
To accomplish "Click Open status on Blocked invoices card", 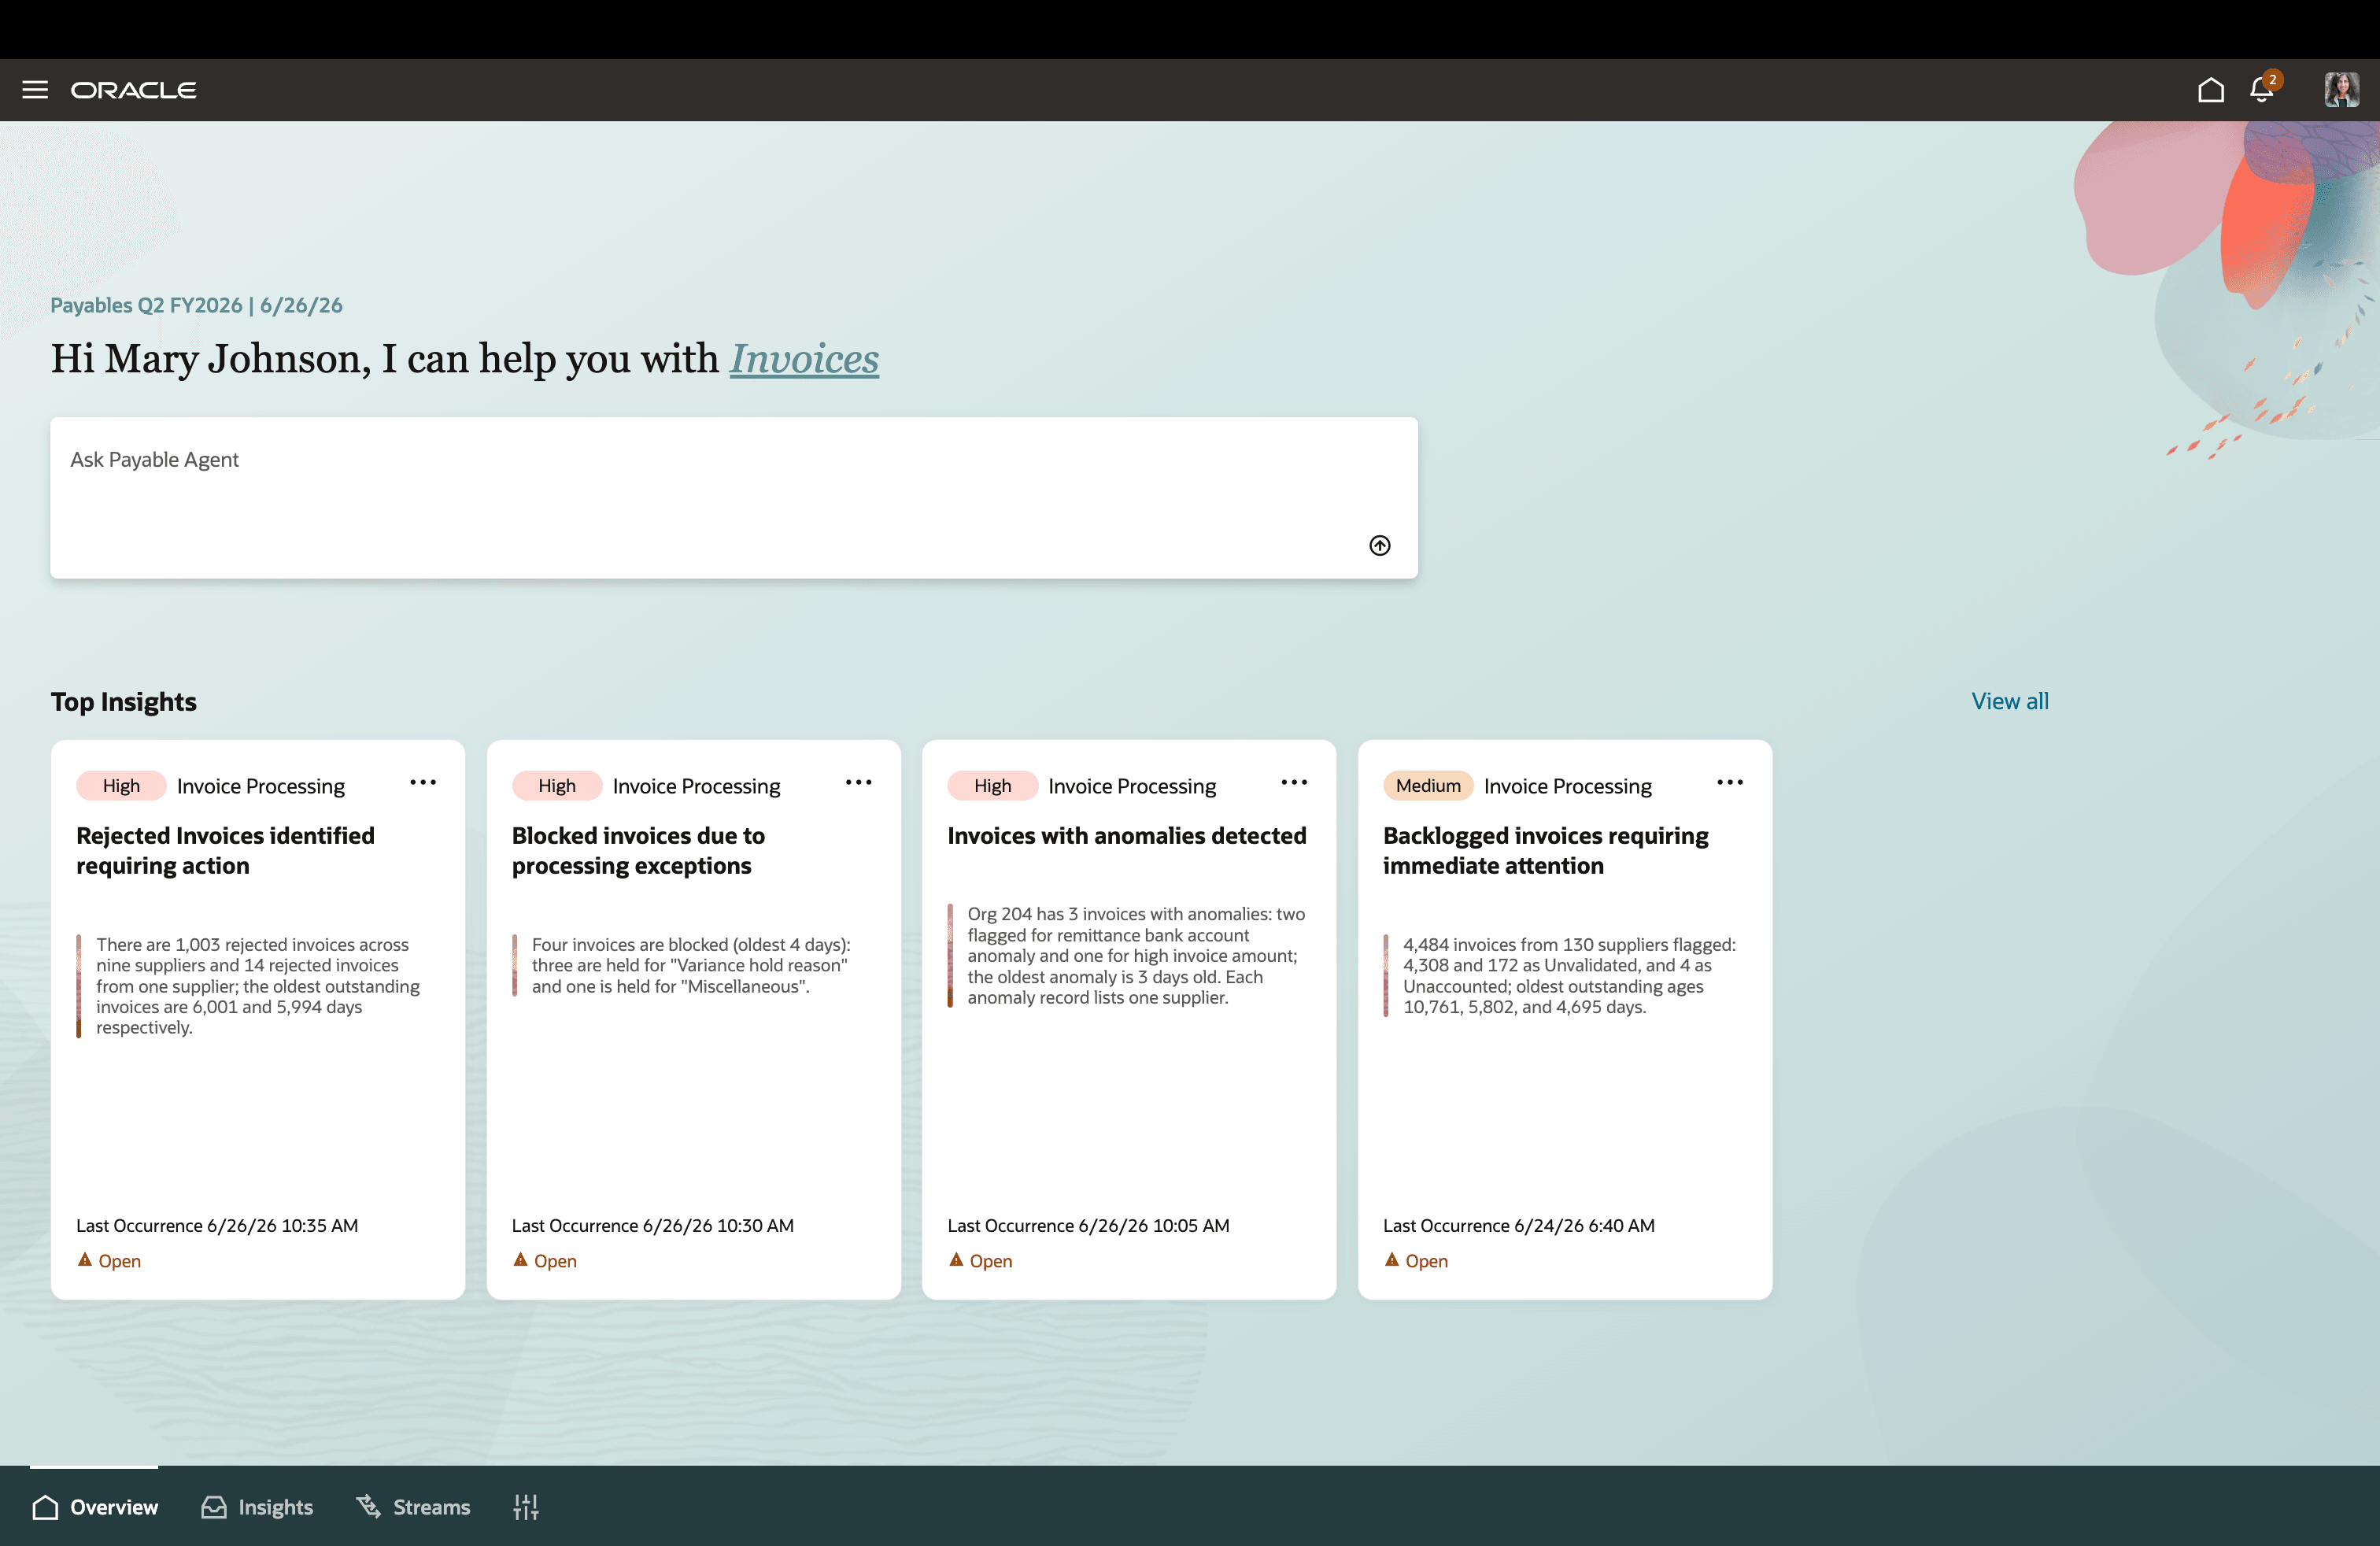I will point(545,1261).
